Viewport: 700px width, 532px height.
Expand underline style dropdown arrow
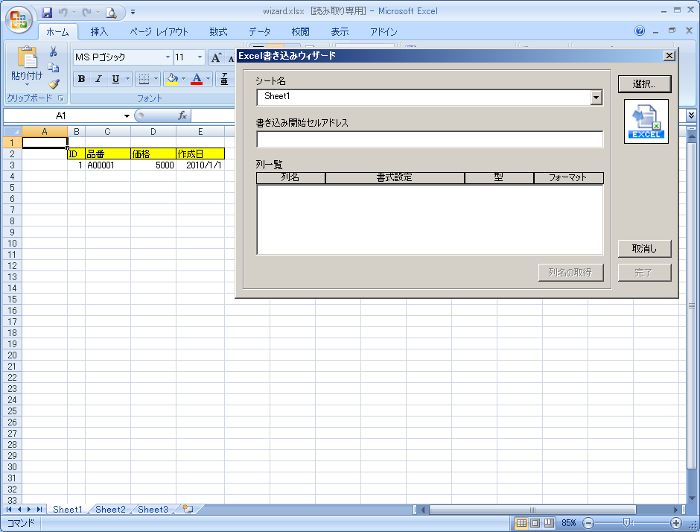pyautogui.click(x=128, y=79)
